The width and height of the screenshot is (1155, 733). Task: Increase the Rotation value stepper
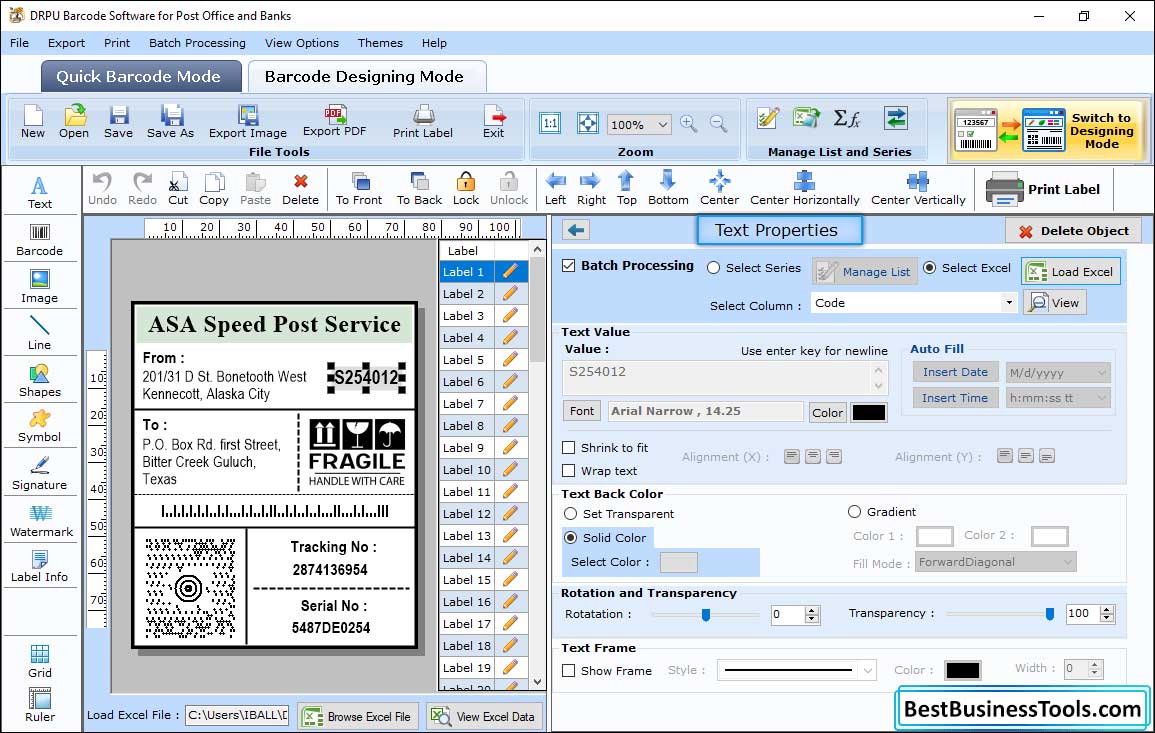coord(812,610)
